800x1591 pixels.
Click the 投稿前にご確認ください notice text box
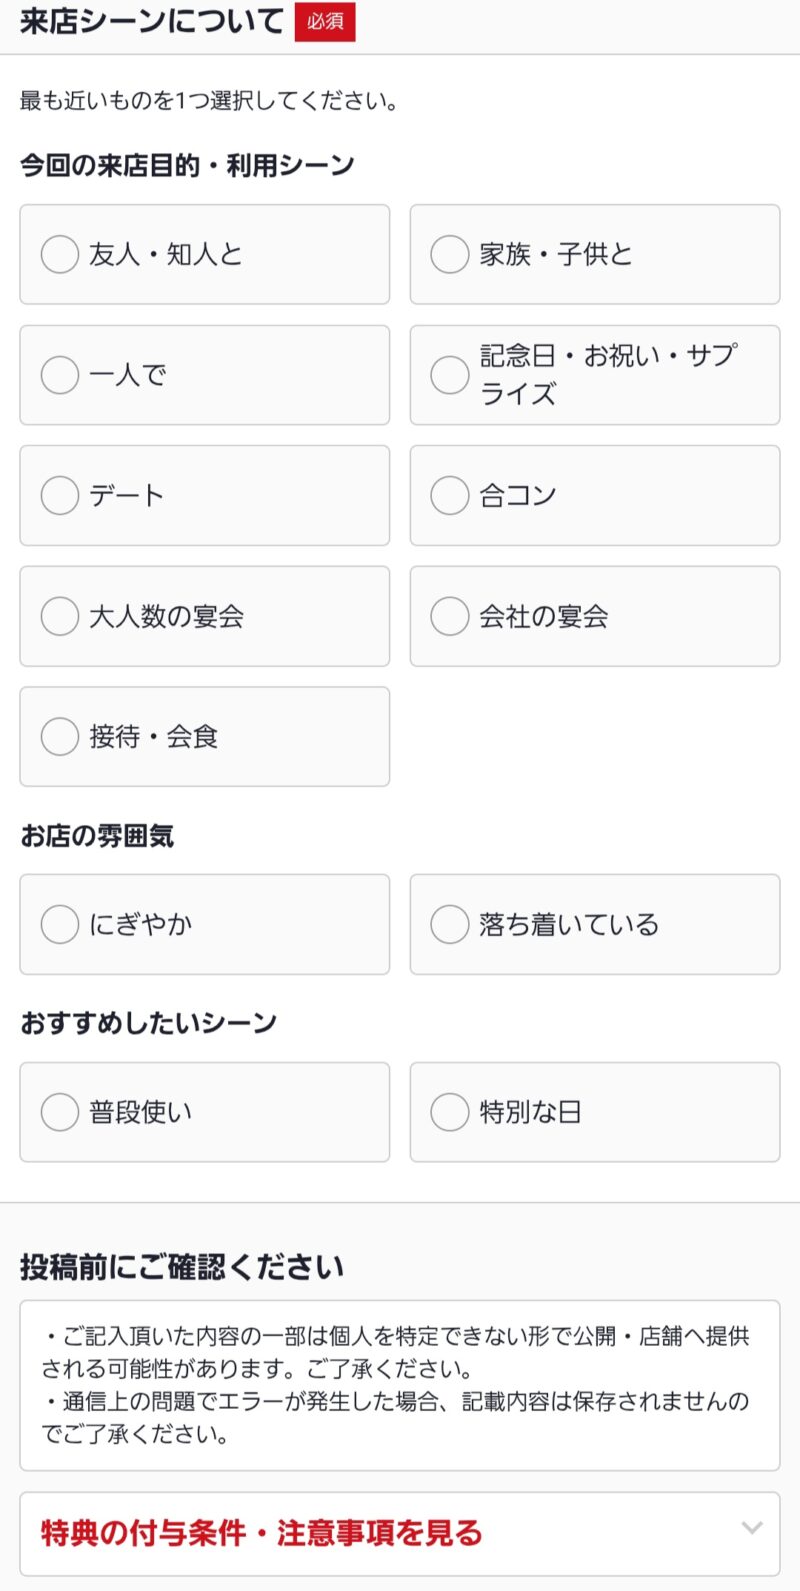pyautogui.click(x=399, y=1385)
